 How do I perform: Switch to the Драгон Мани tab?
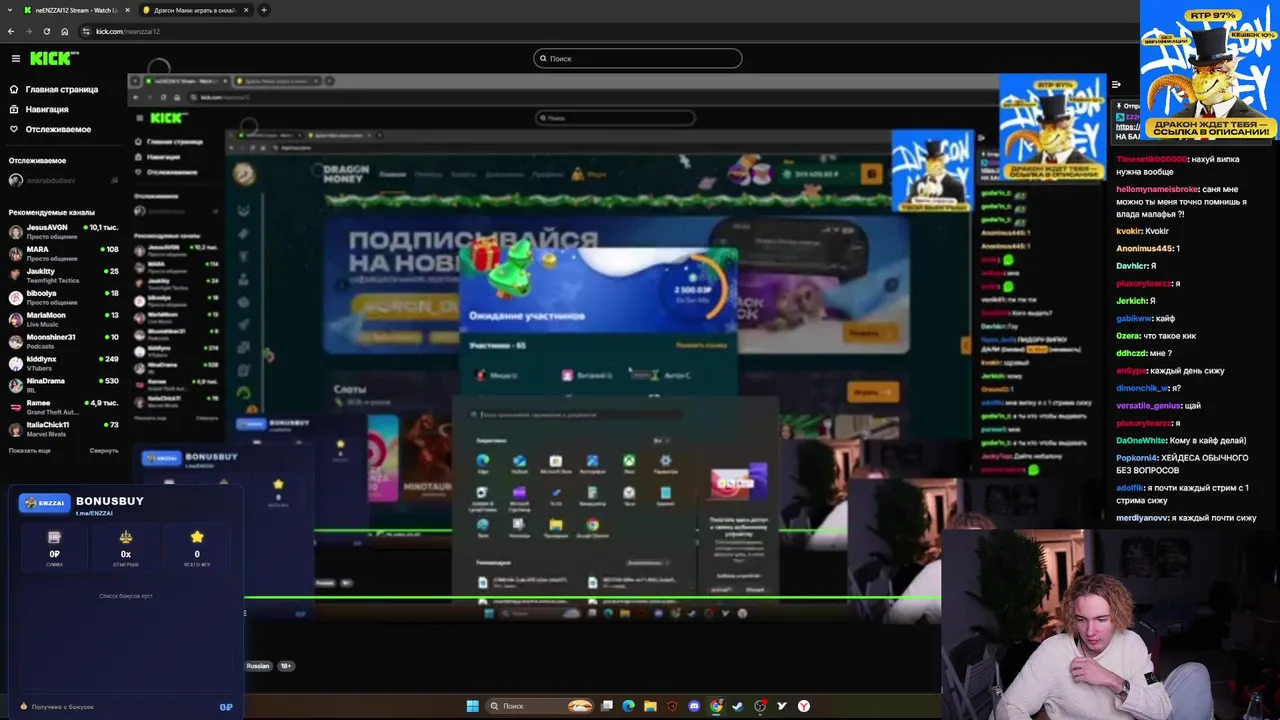pyautogui.click(x=195, y=10)
